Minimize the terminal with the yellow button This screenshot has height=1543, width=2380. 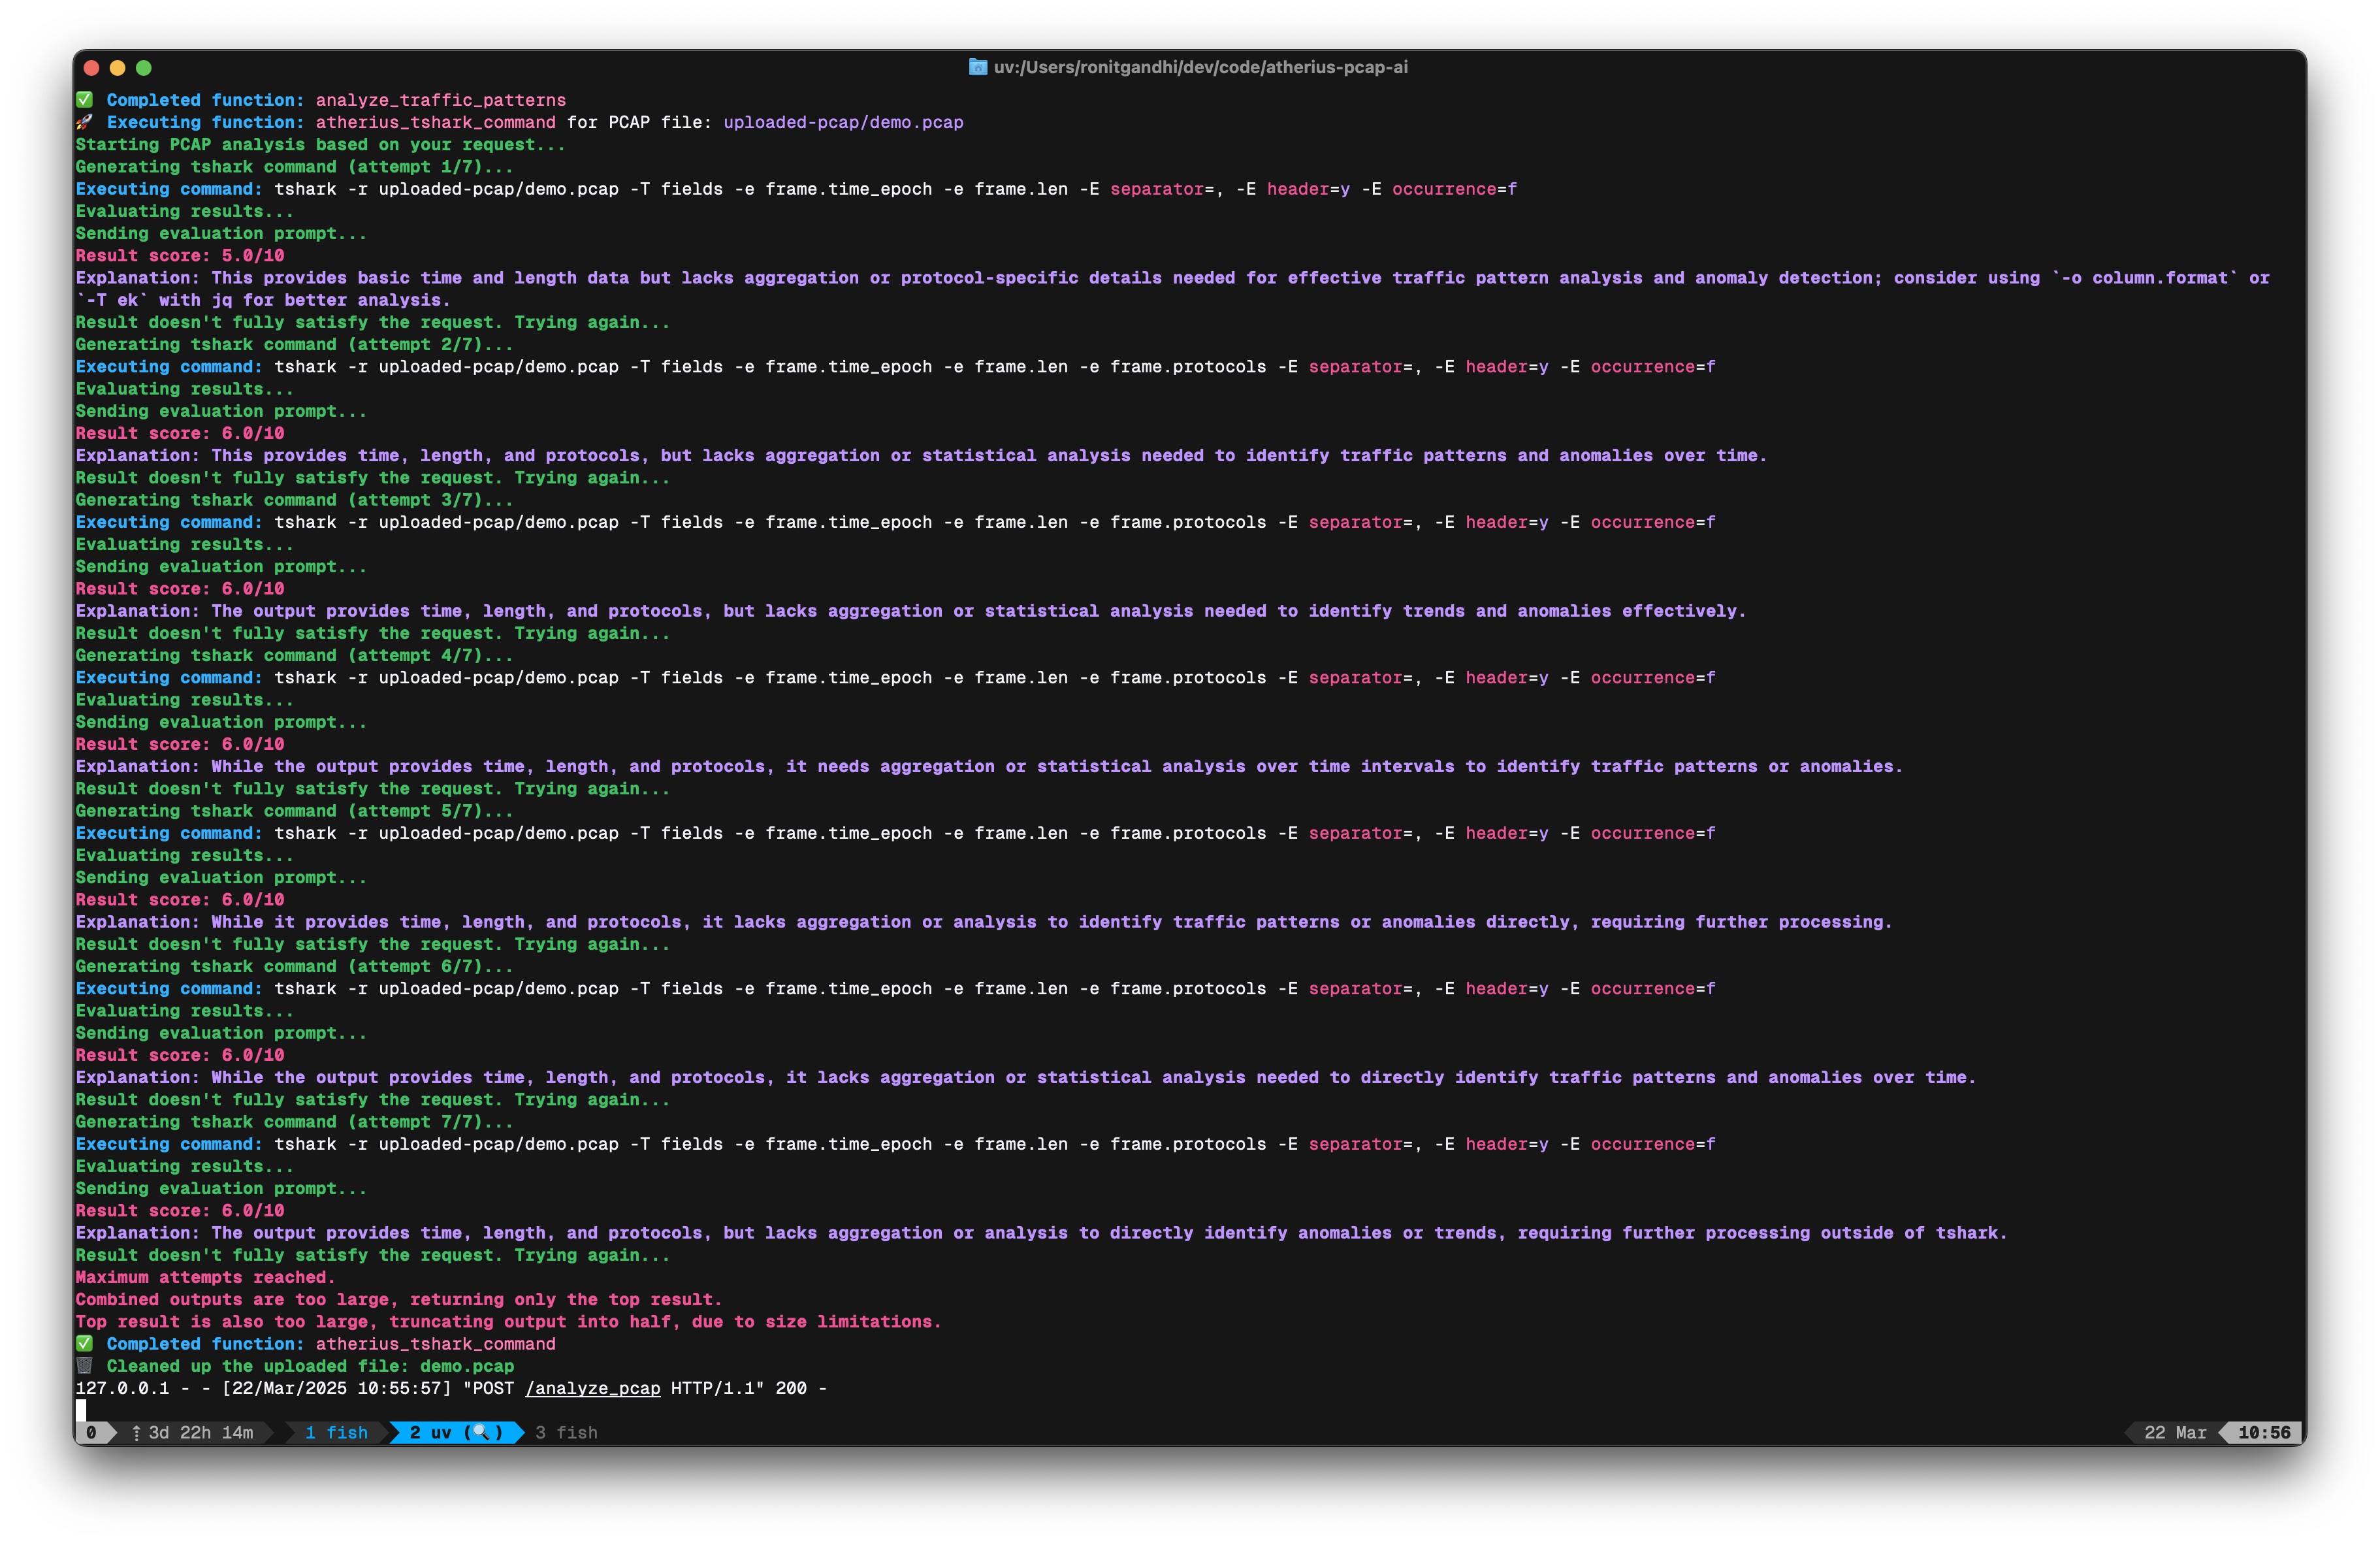tap(119, 68)
